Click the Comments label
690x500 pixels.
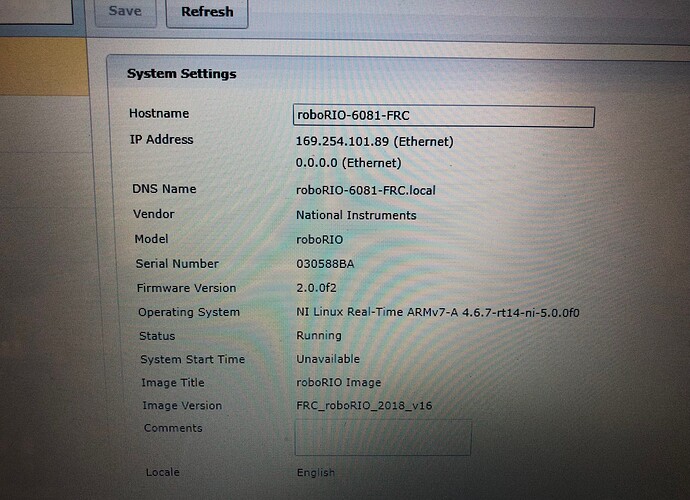(173, 428)
